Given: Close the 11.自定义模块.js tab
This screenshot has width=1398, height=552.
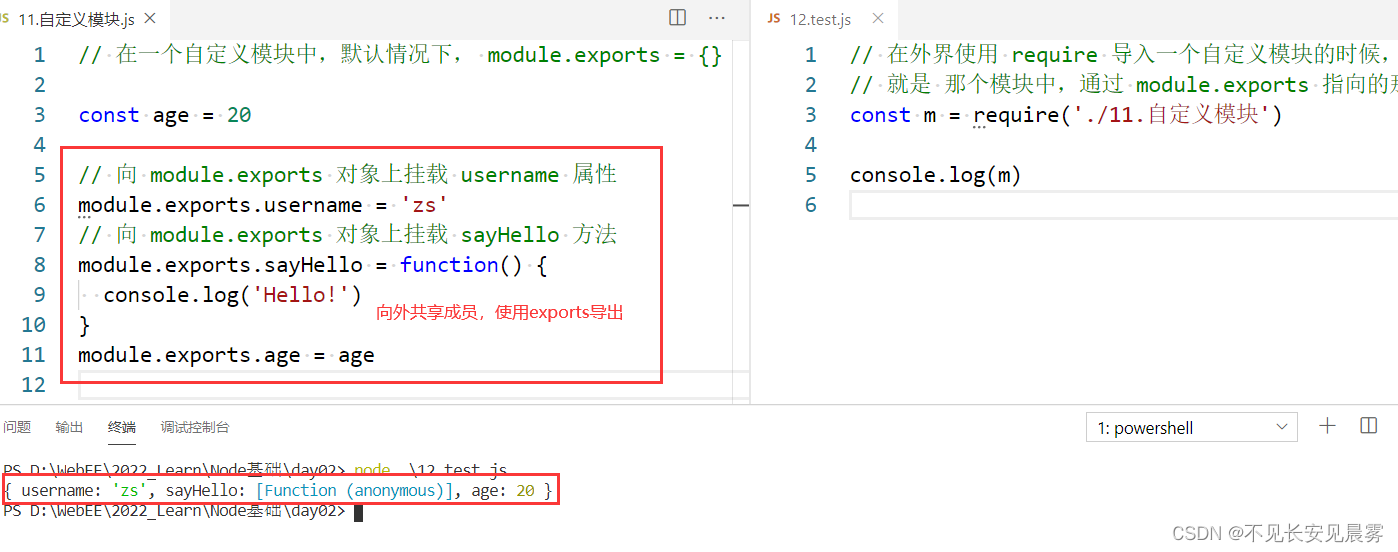Looking at the screenshot, I should (151, 19).
